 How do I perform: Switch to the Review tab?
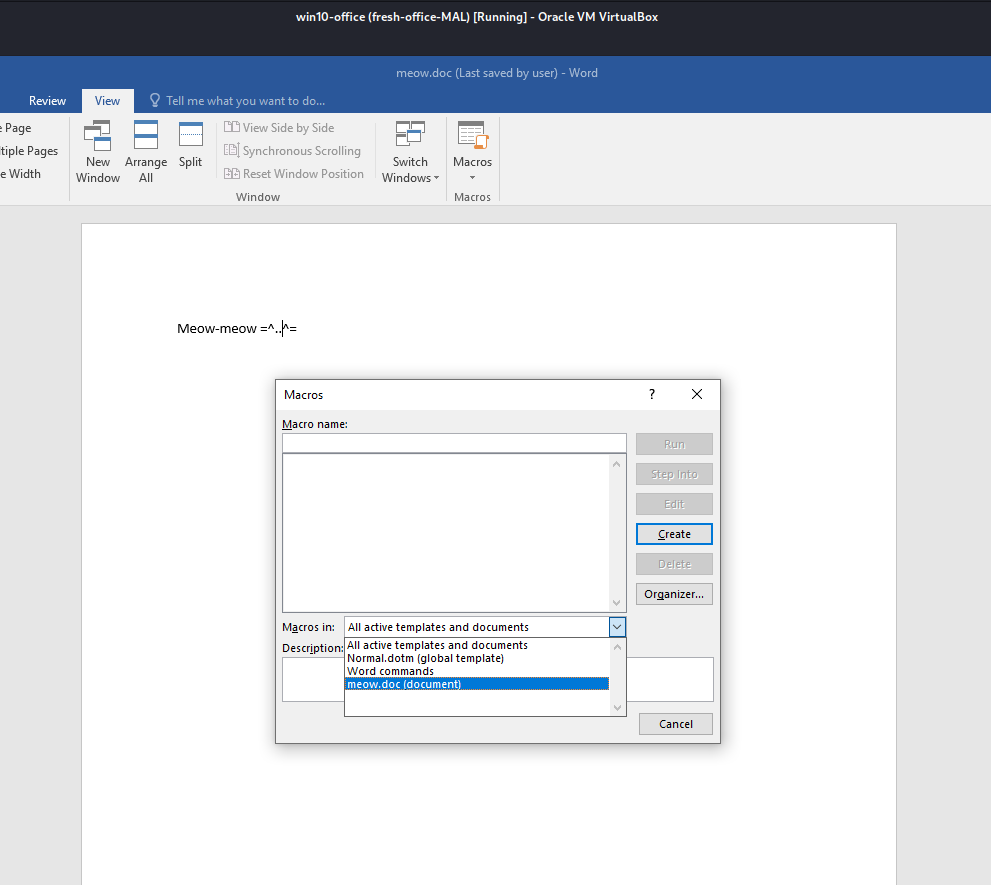click(x=47, y=101)
